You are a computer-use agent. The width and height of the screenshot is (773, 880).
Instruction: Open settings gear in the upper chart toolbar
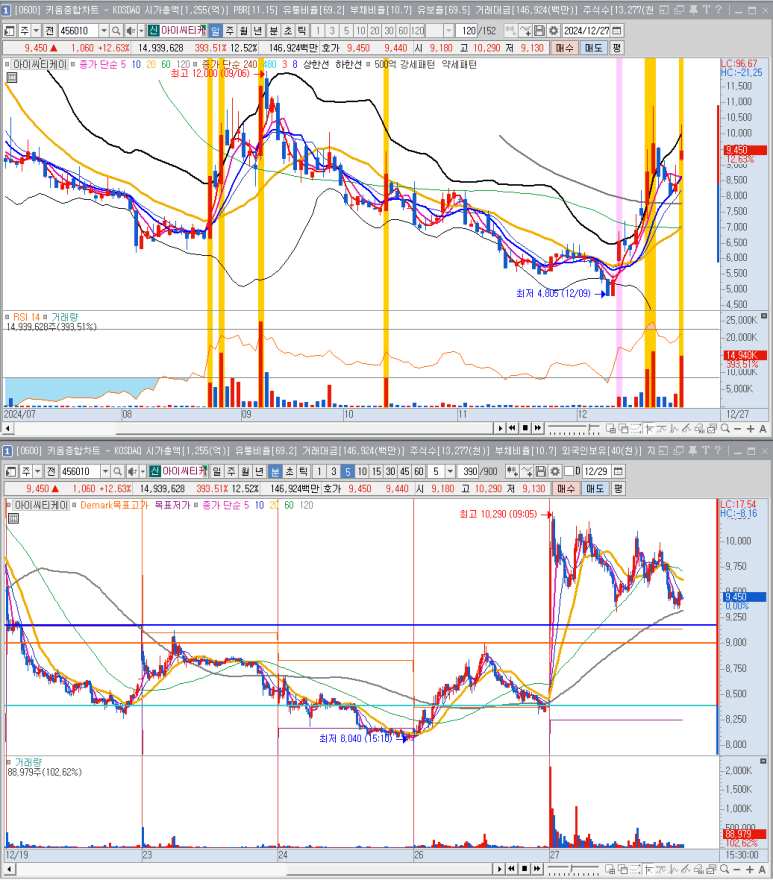554,31
